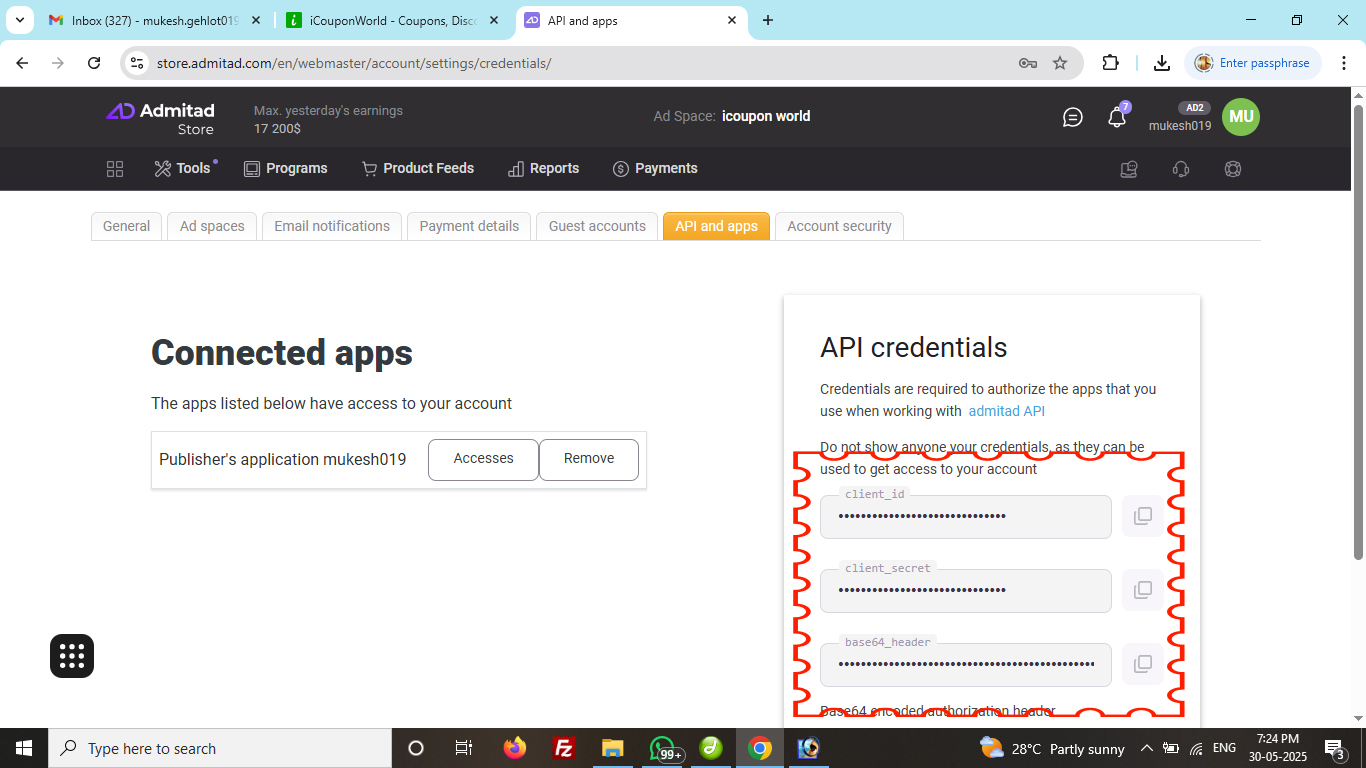Screen dimensions: 1366x768
Task: Click the client_secret input field
Action: click(965, 590)
